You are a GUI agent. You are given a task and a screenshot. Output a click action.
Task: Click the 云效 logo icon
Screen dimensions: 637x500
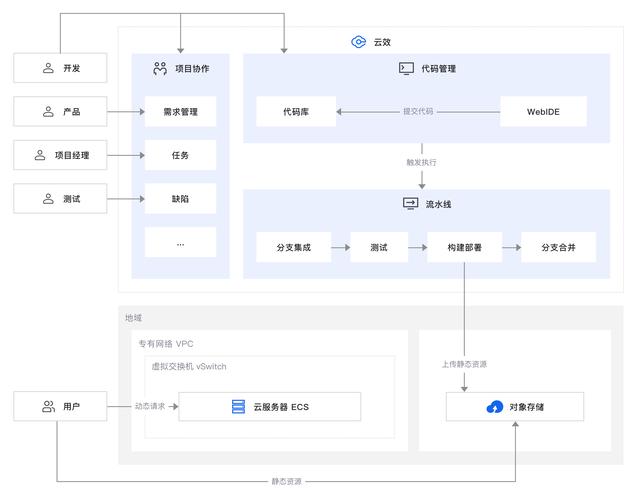click(x=359, y=42)
